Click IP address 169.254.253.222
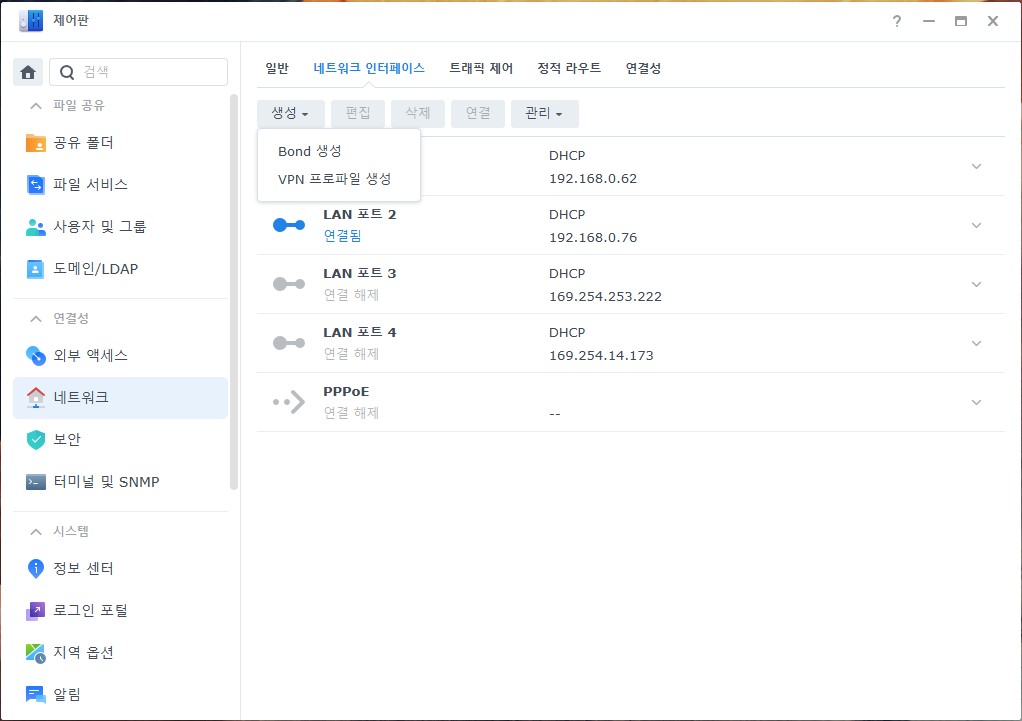 [606, 297]
